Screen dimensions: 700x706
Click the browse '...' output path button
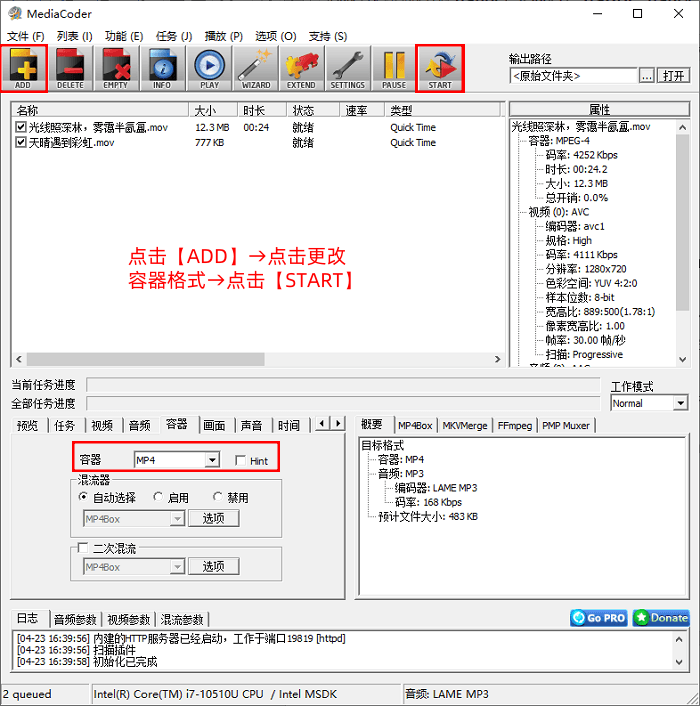pyautogui.click(x=647, y=76)
